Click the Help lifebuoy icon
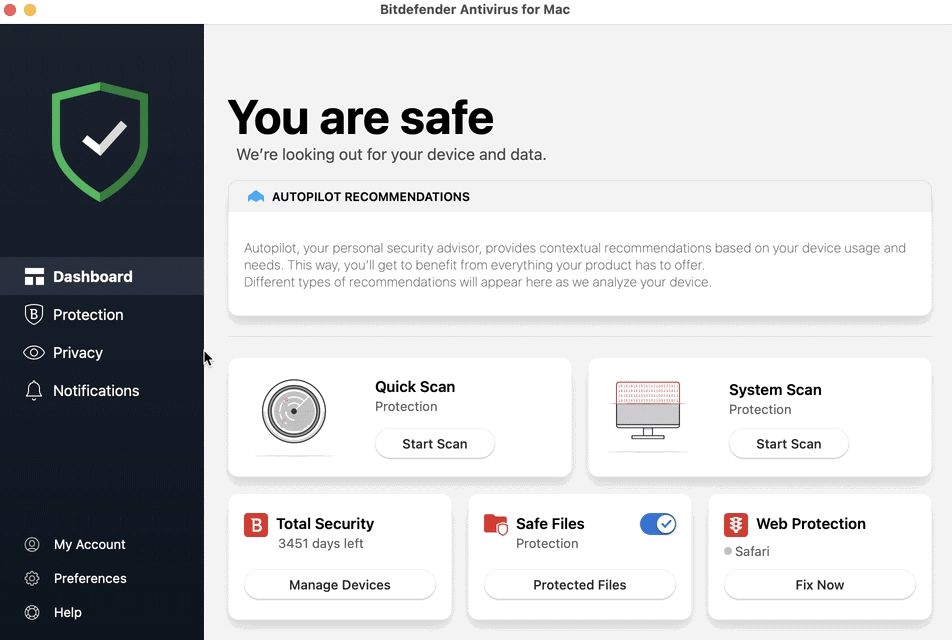 click(x=32, y=613)
